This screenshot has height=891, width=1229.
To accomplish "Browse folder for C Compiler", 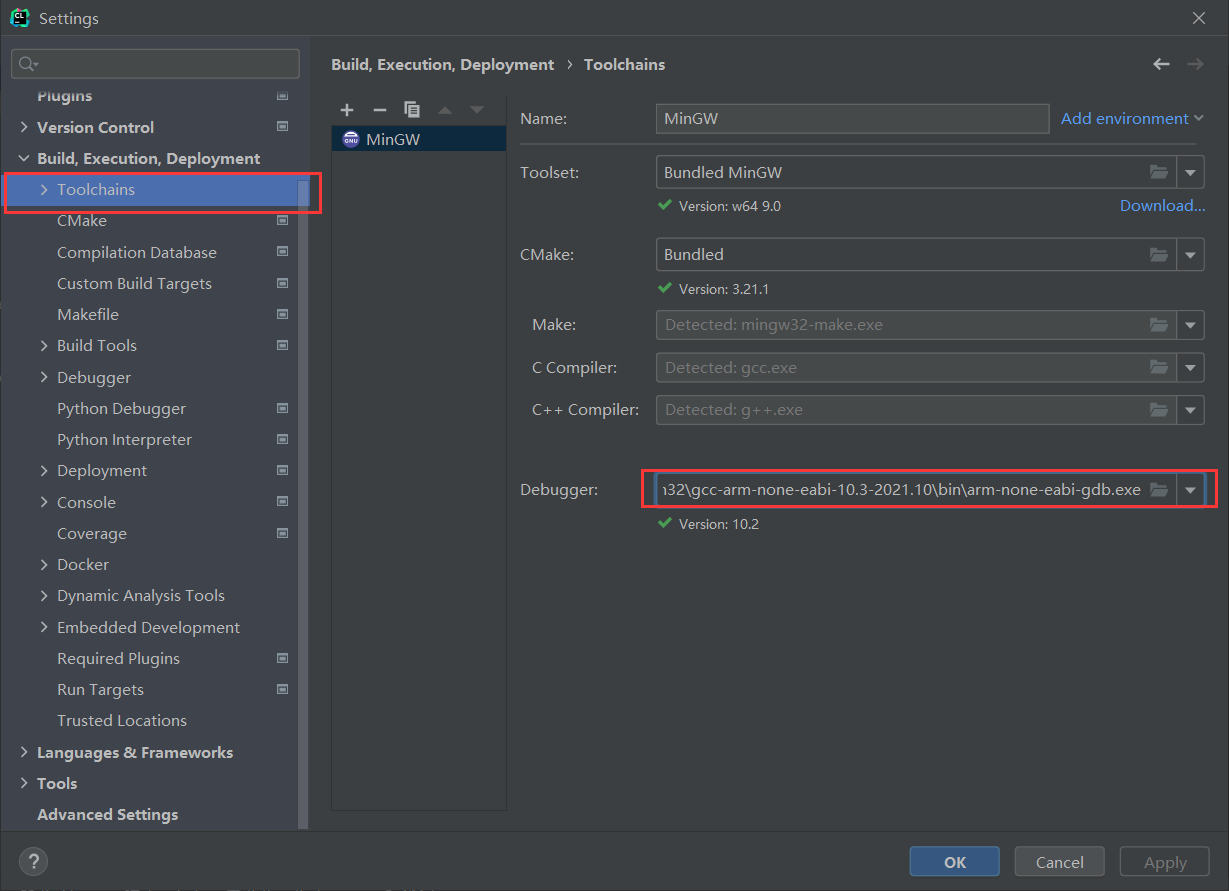I will click(x=1159, y=367).
